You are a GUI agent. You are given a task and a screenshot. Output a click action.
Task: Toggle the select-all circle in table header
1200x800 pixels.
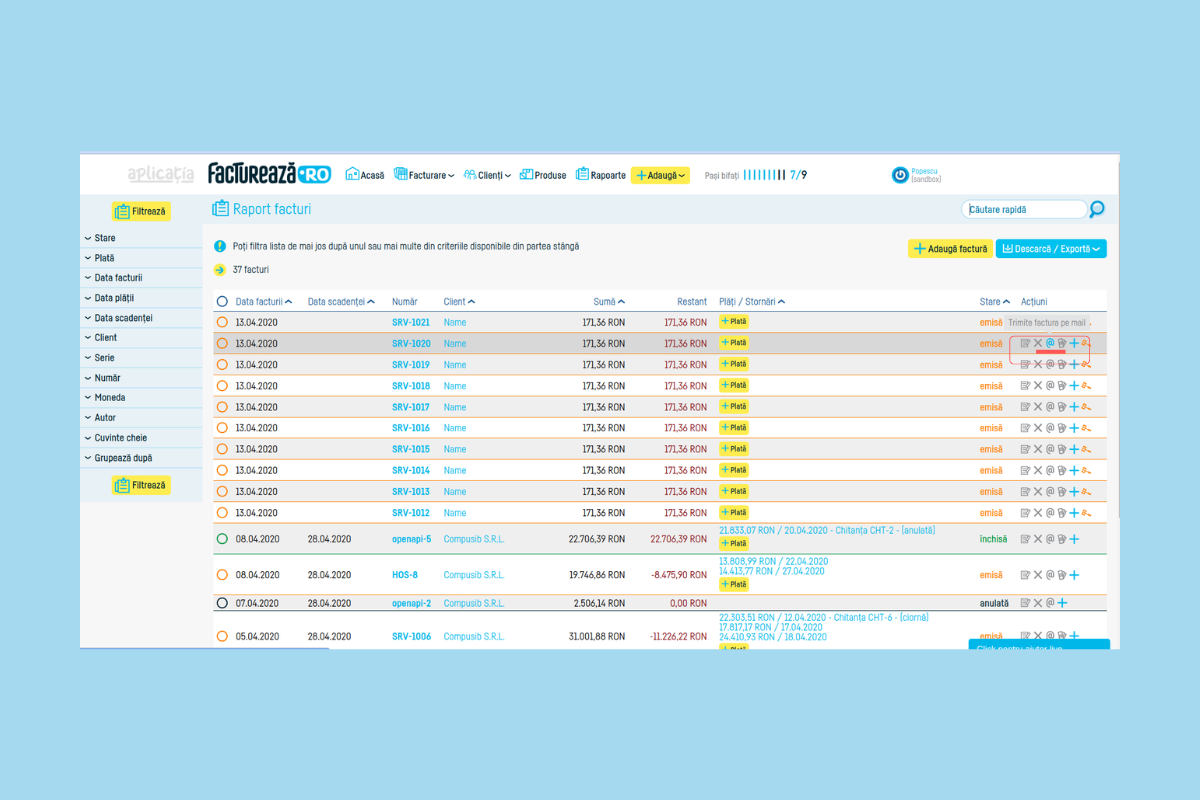click(x=222, y=301)
